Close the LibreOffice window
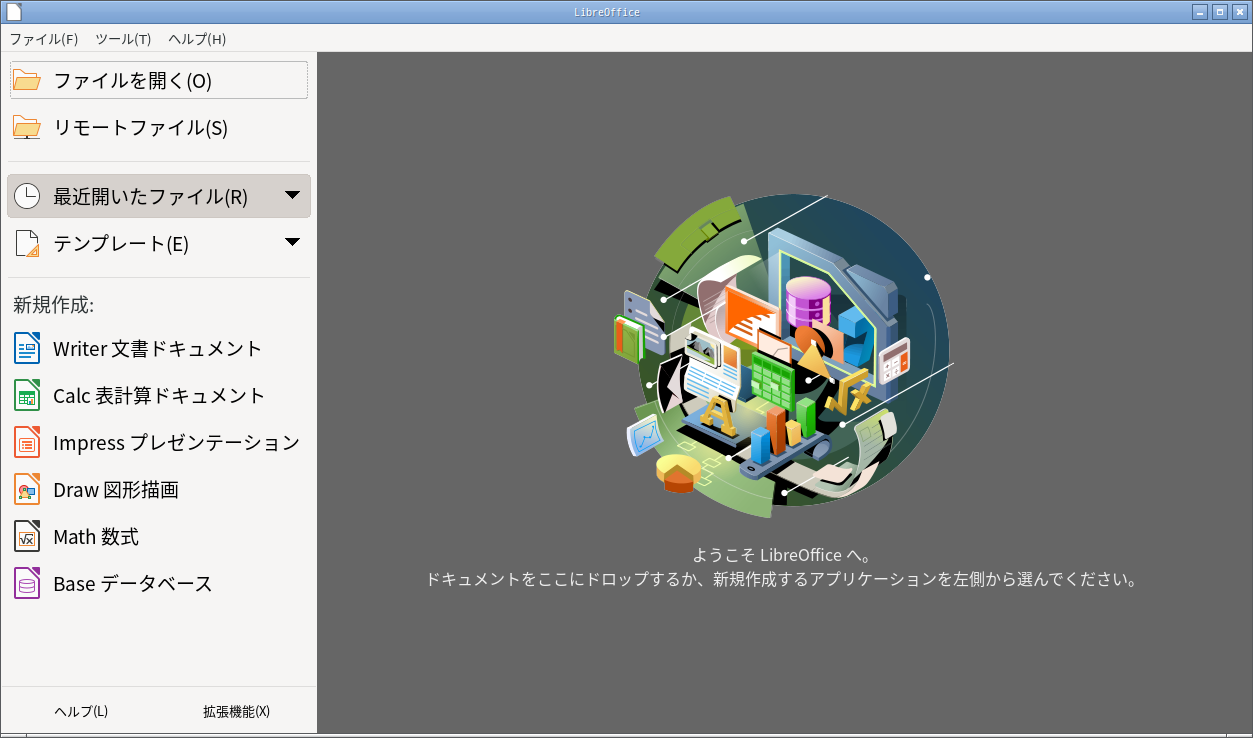Image resolution: width=1253 pixels, height=738 pixels. pos(1239,12)
